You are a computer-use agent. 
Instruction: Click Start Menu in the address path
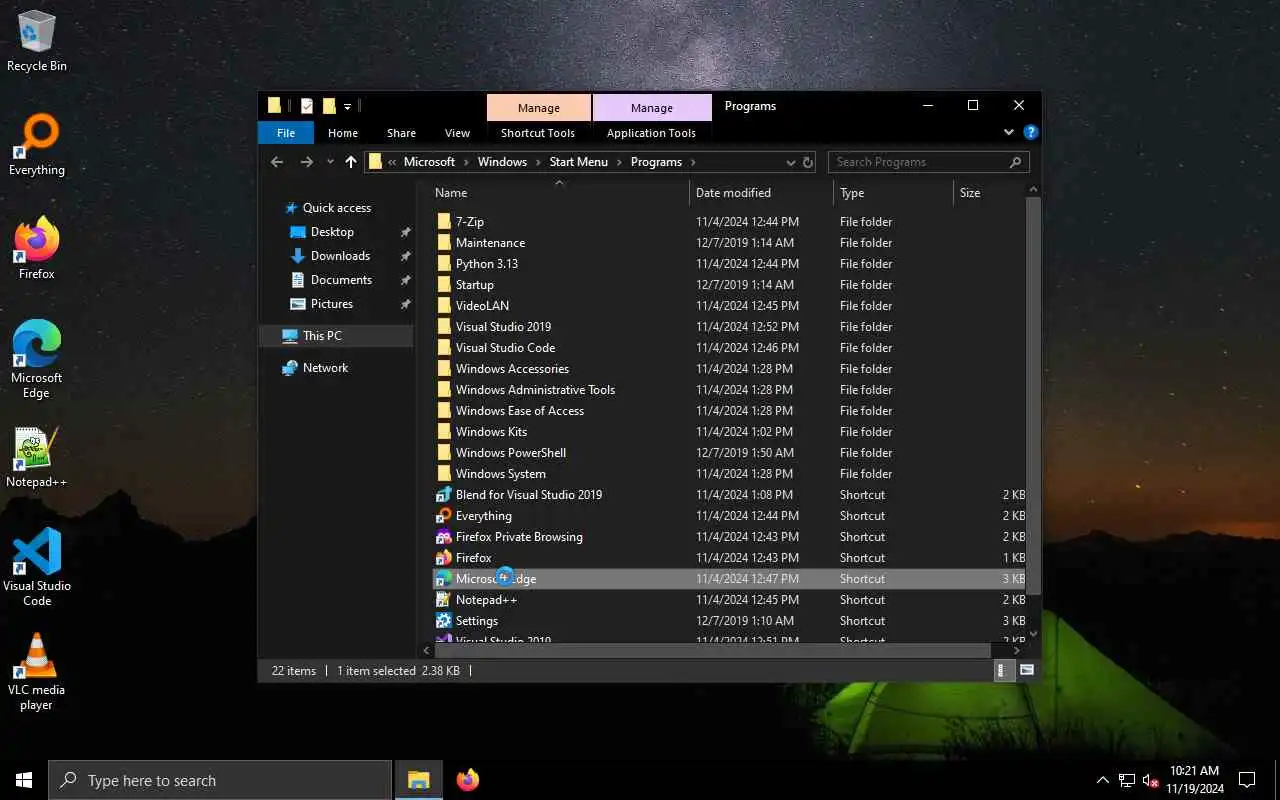click(578, 162)
